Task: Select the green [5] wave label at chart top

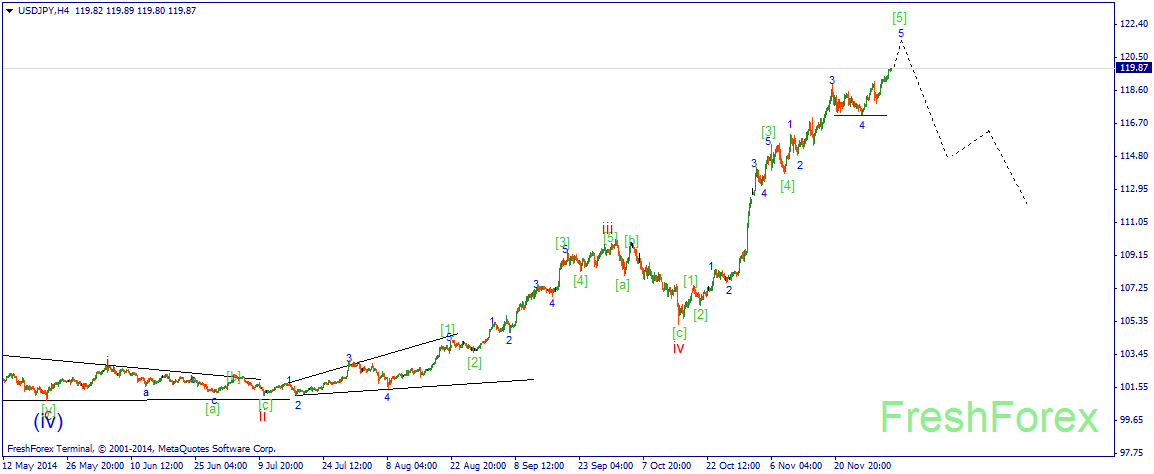Action: click(900, 17)
